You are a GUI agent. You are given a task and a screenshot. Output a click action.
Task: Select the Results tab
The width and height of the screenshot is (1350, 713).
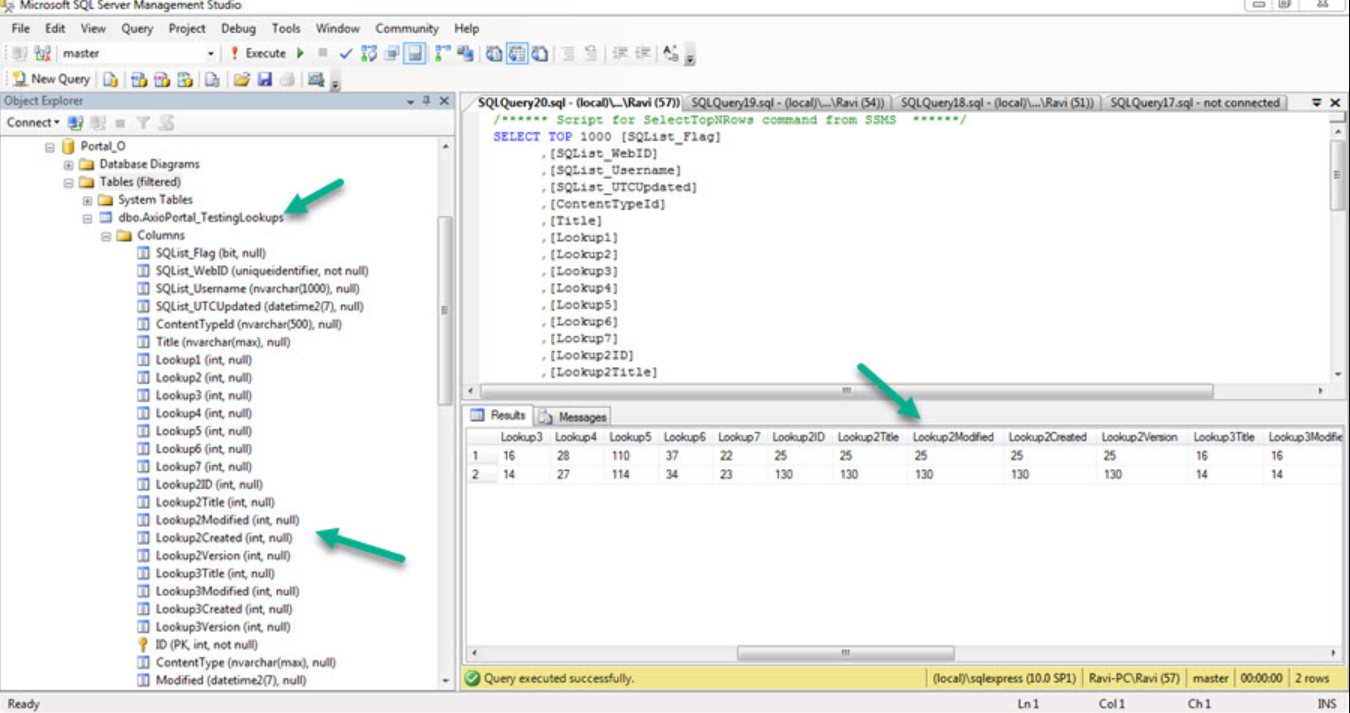(x=500, y=415)
